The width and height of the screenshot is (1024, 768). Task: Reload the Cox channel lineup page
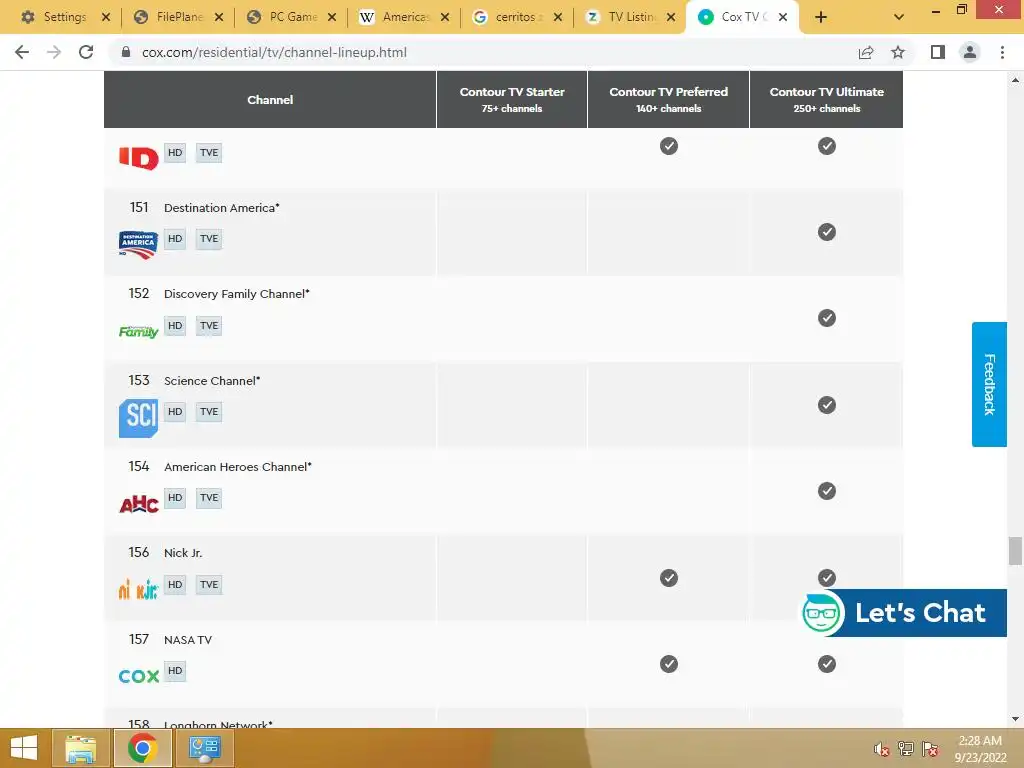pos(86,52)
